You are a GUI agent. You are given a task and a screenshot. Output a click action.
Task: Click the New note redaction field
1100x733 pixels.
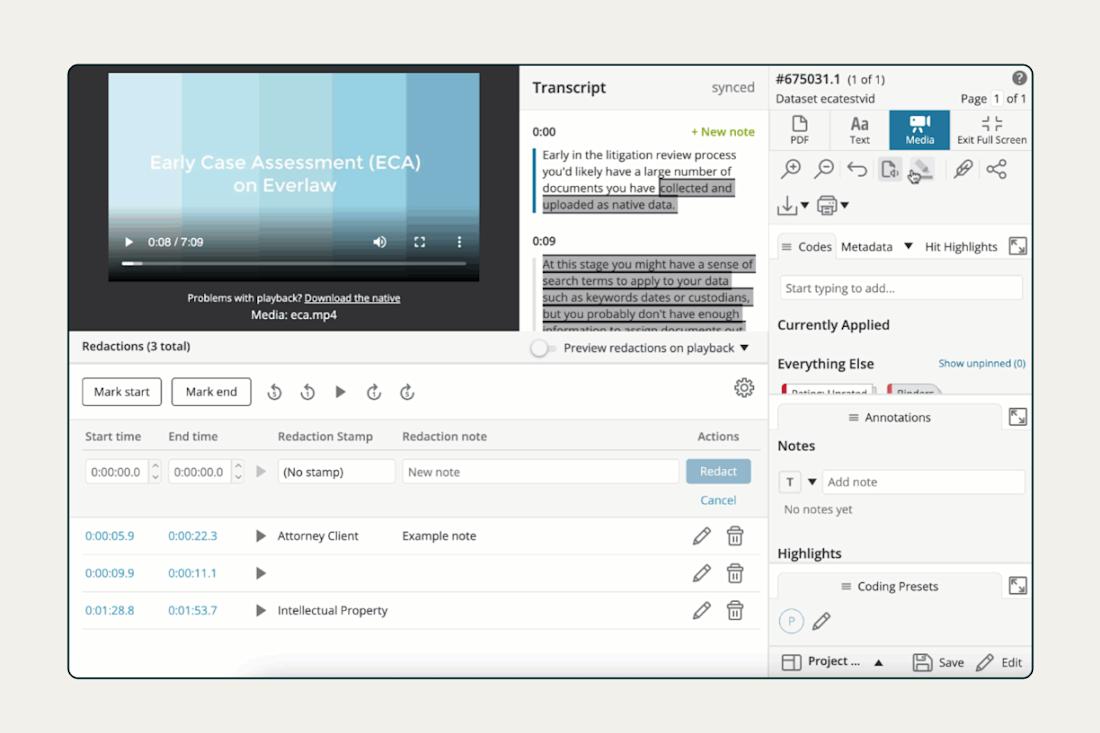pos(540,472)
